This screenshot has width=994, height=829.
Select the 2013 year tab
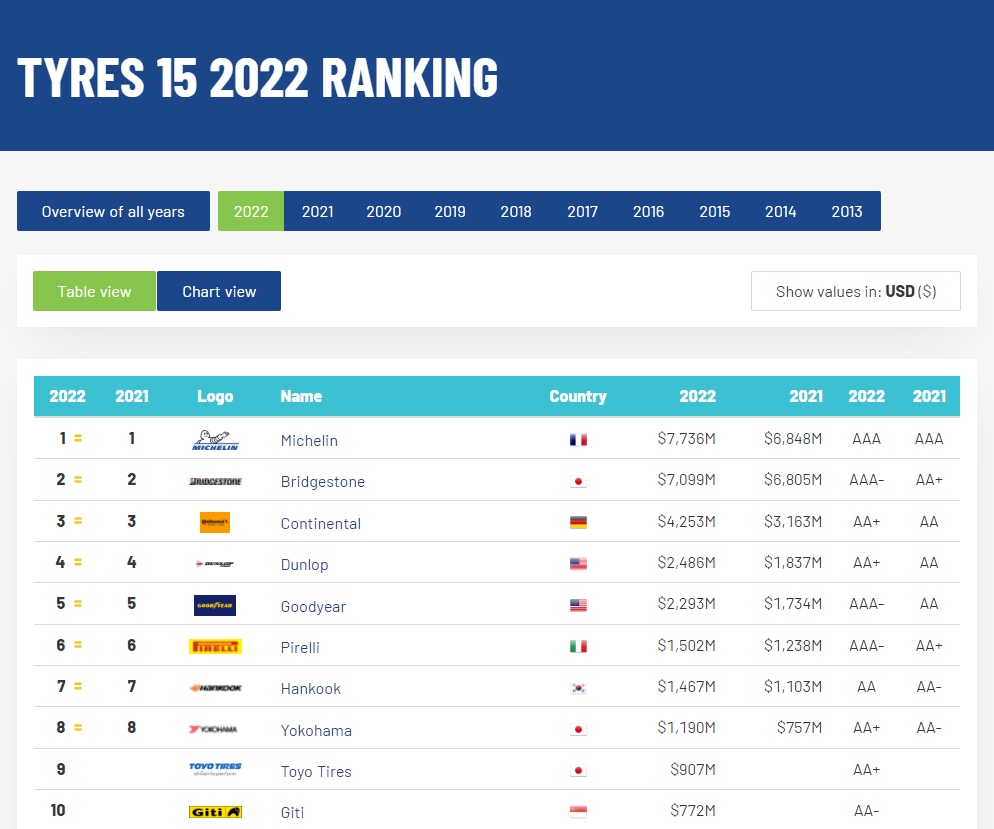coord(847,211)
